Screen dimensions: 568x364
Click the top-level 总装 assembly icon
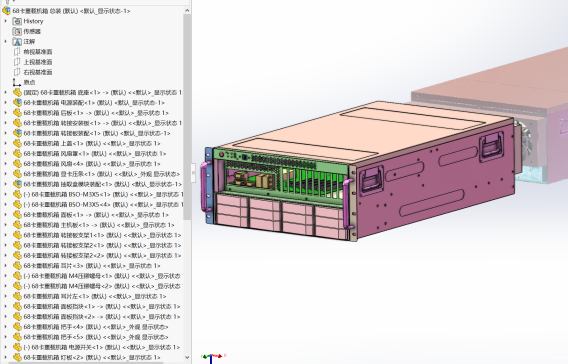coord(6,11)
